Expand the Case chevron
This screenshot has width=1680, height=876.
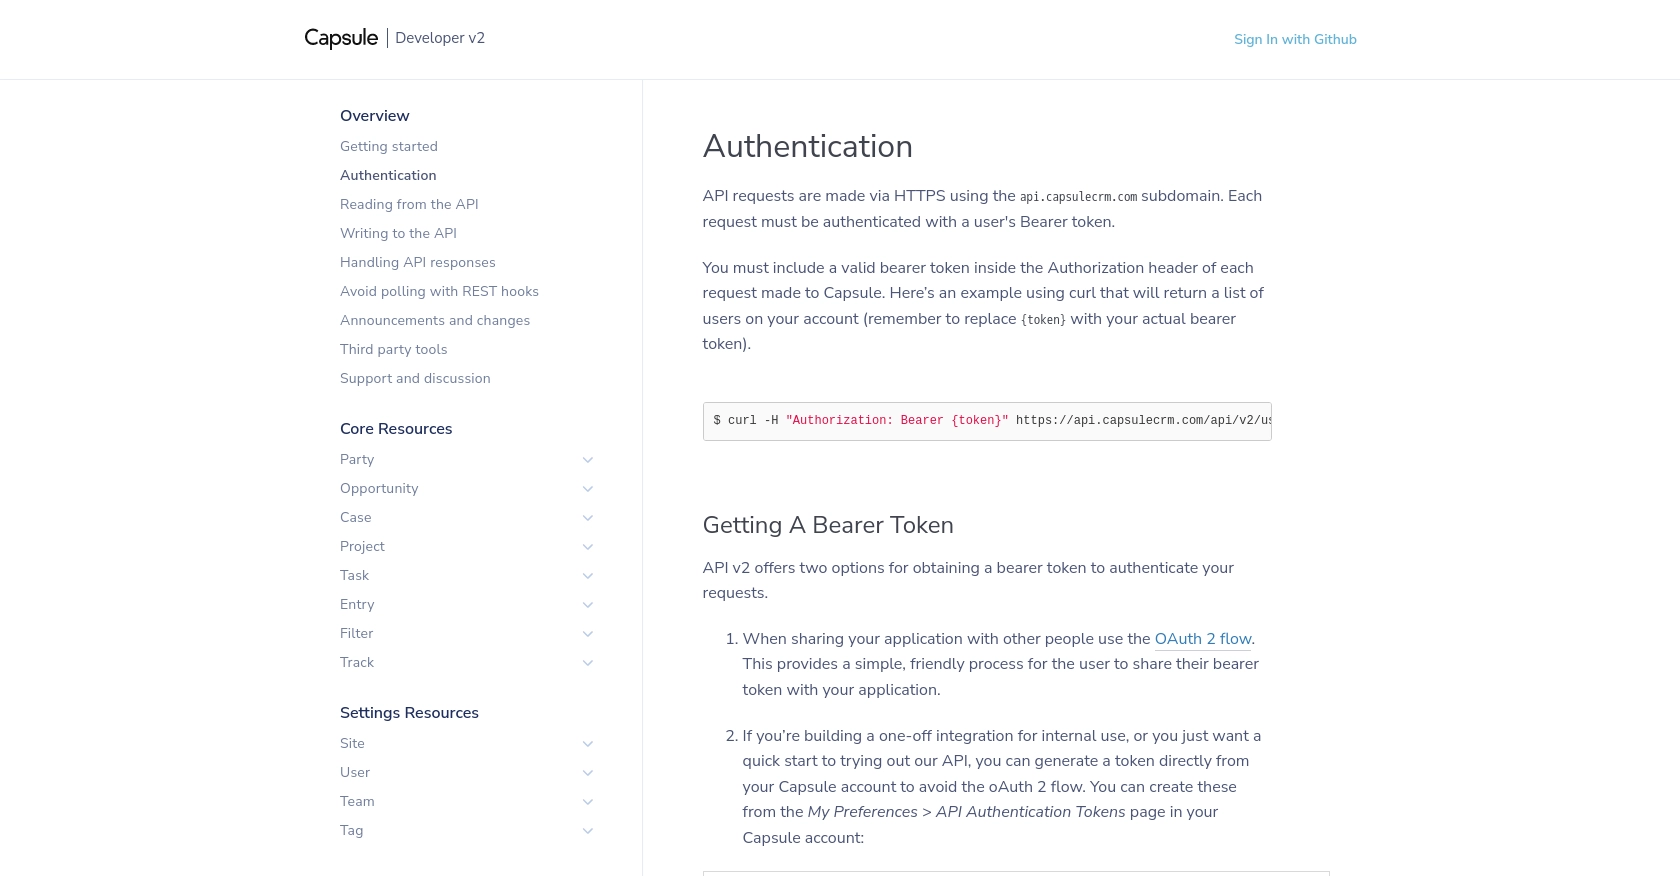pos(588,518)
